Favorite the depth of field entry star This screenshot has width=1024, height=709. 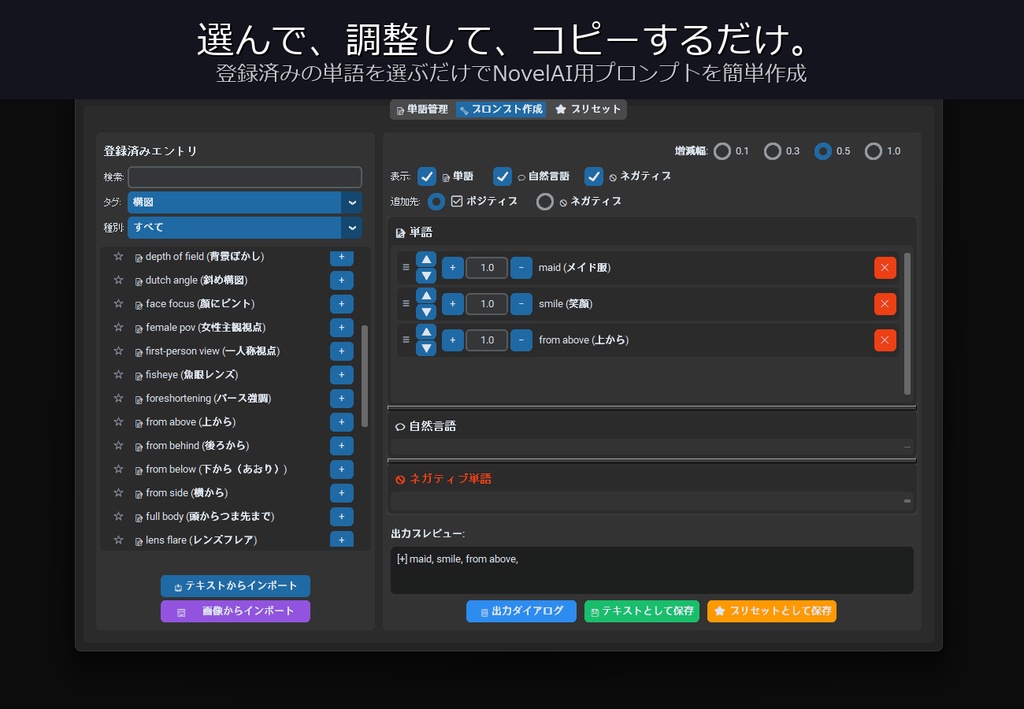click(x=120, y=256)
